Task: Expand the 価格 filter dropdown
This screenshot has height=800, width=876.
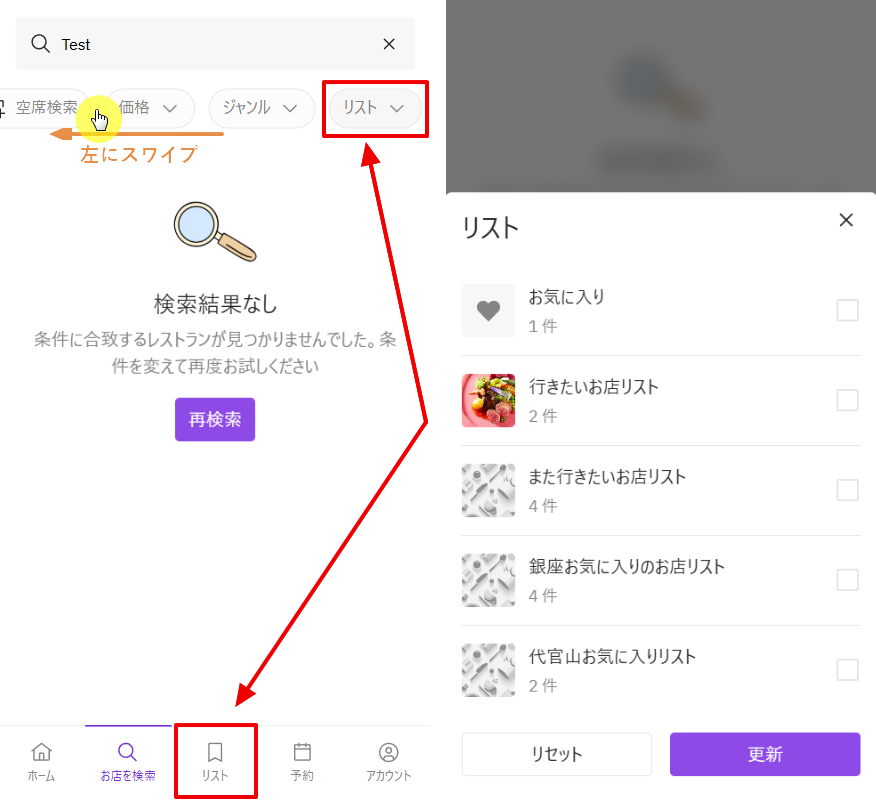Action: pyautogui.click(x=150, y=108)
